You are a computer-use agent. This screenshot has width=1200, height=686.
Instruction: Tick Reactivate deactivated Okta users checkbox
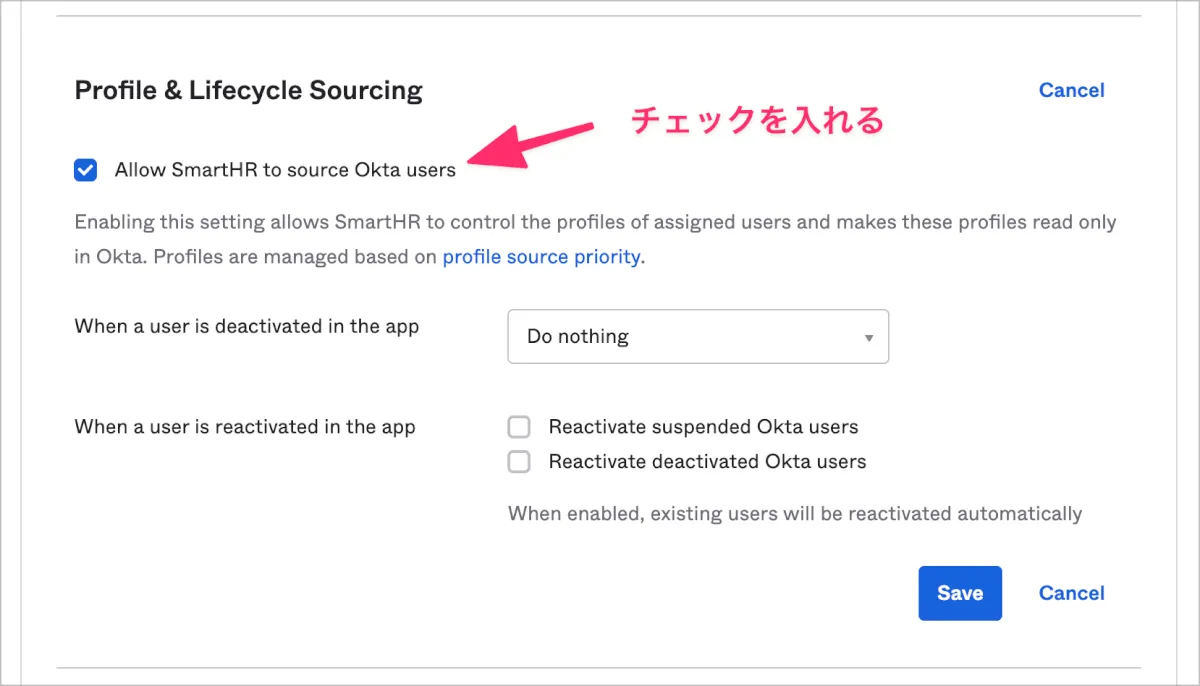tap(519, 462)
